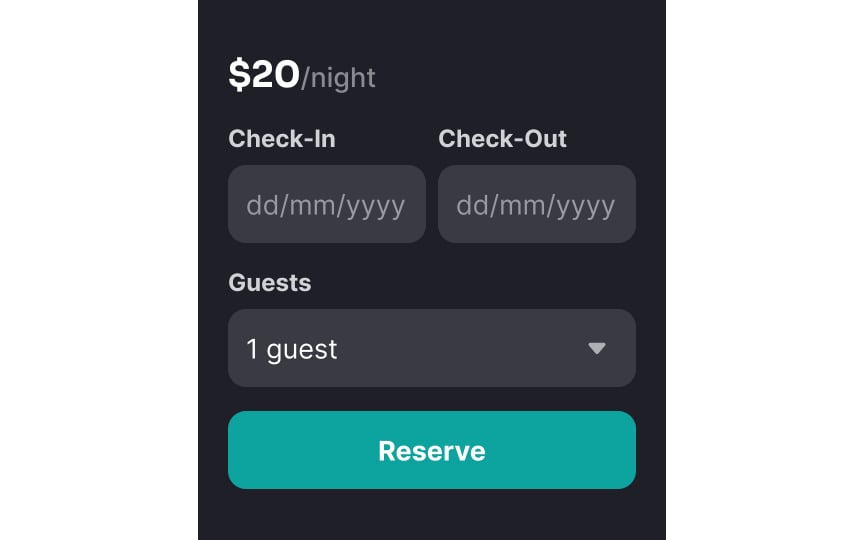Image resolution: width=864 pixels, height=540 pixels.
Task: Click the Guests label text
Action: click(269, 283)
